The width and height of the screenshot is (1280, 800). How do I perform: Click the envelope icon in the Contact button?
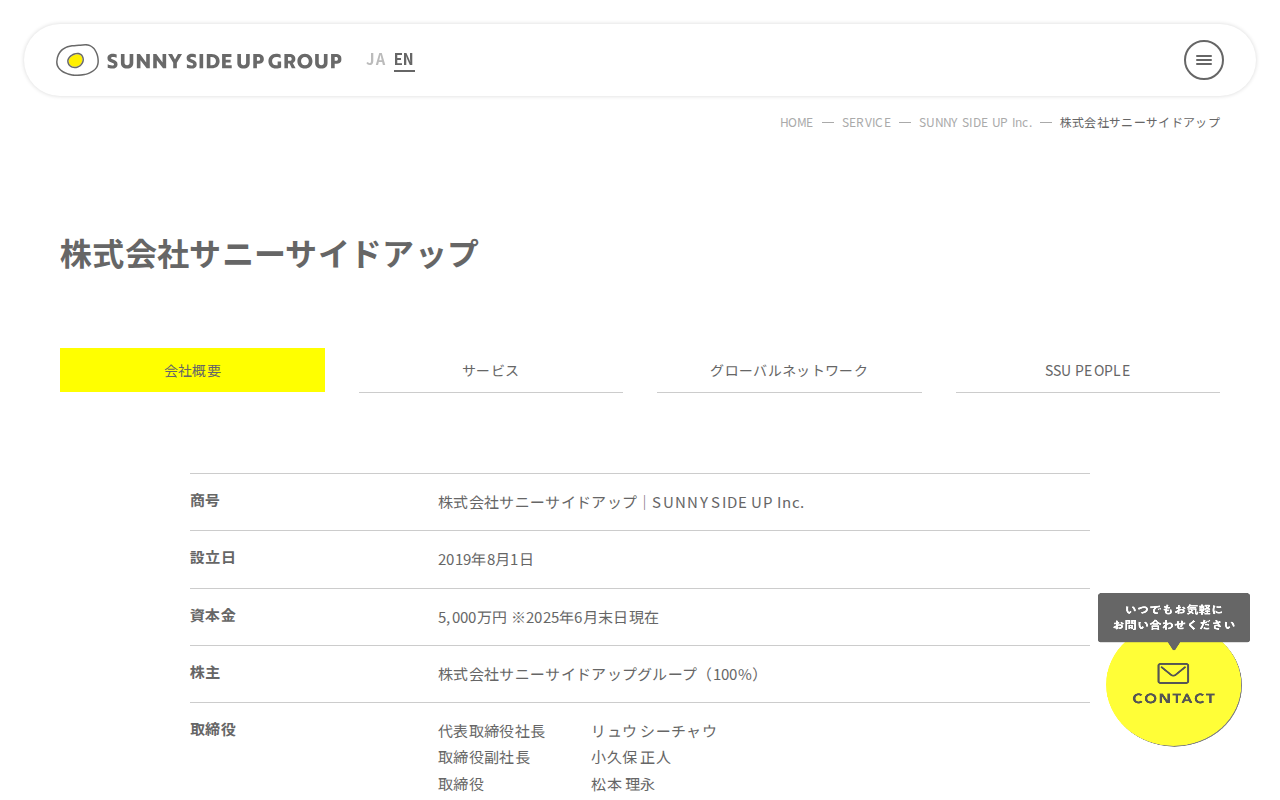1173,673
